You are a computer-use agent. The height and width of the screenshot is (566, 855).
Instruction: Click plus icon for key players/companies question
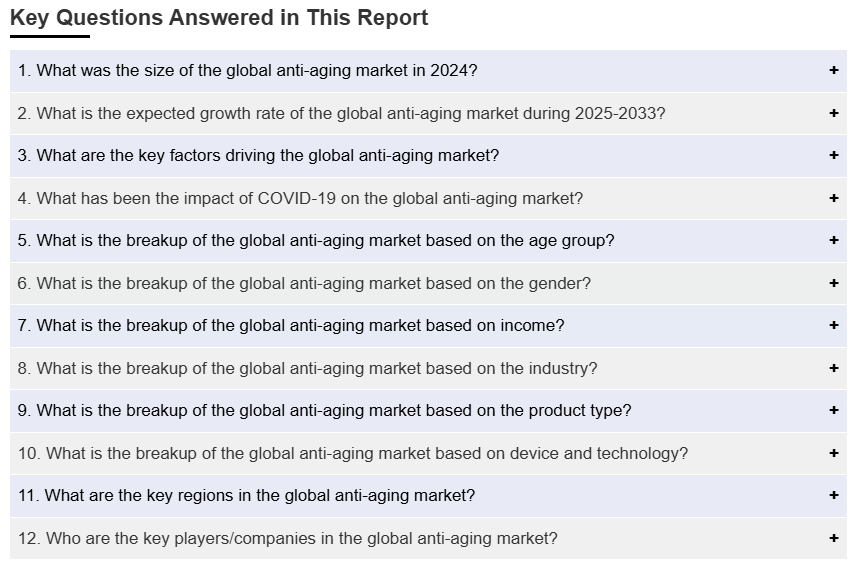click(x=833, y=538)
